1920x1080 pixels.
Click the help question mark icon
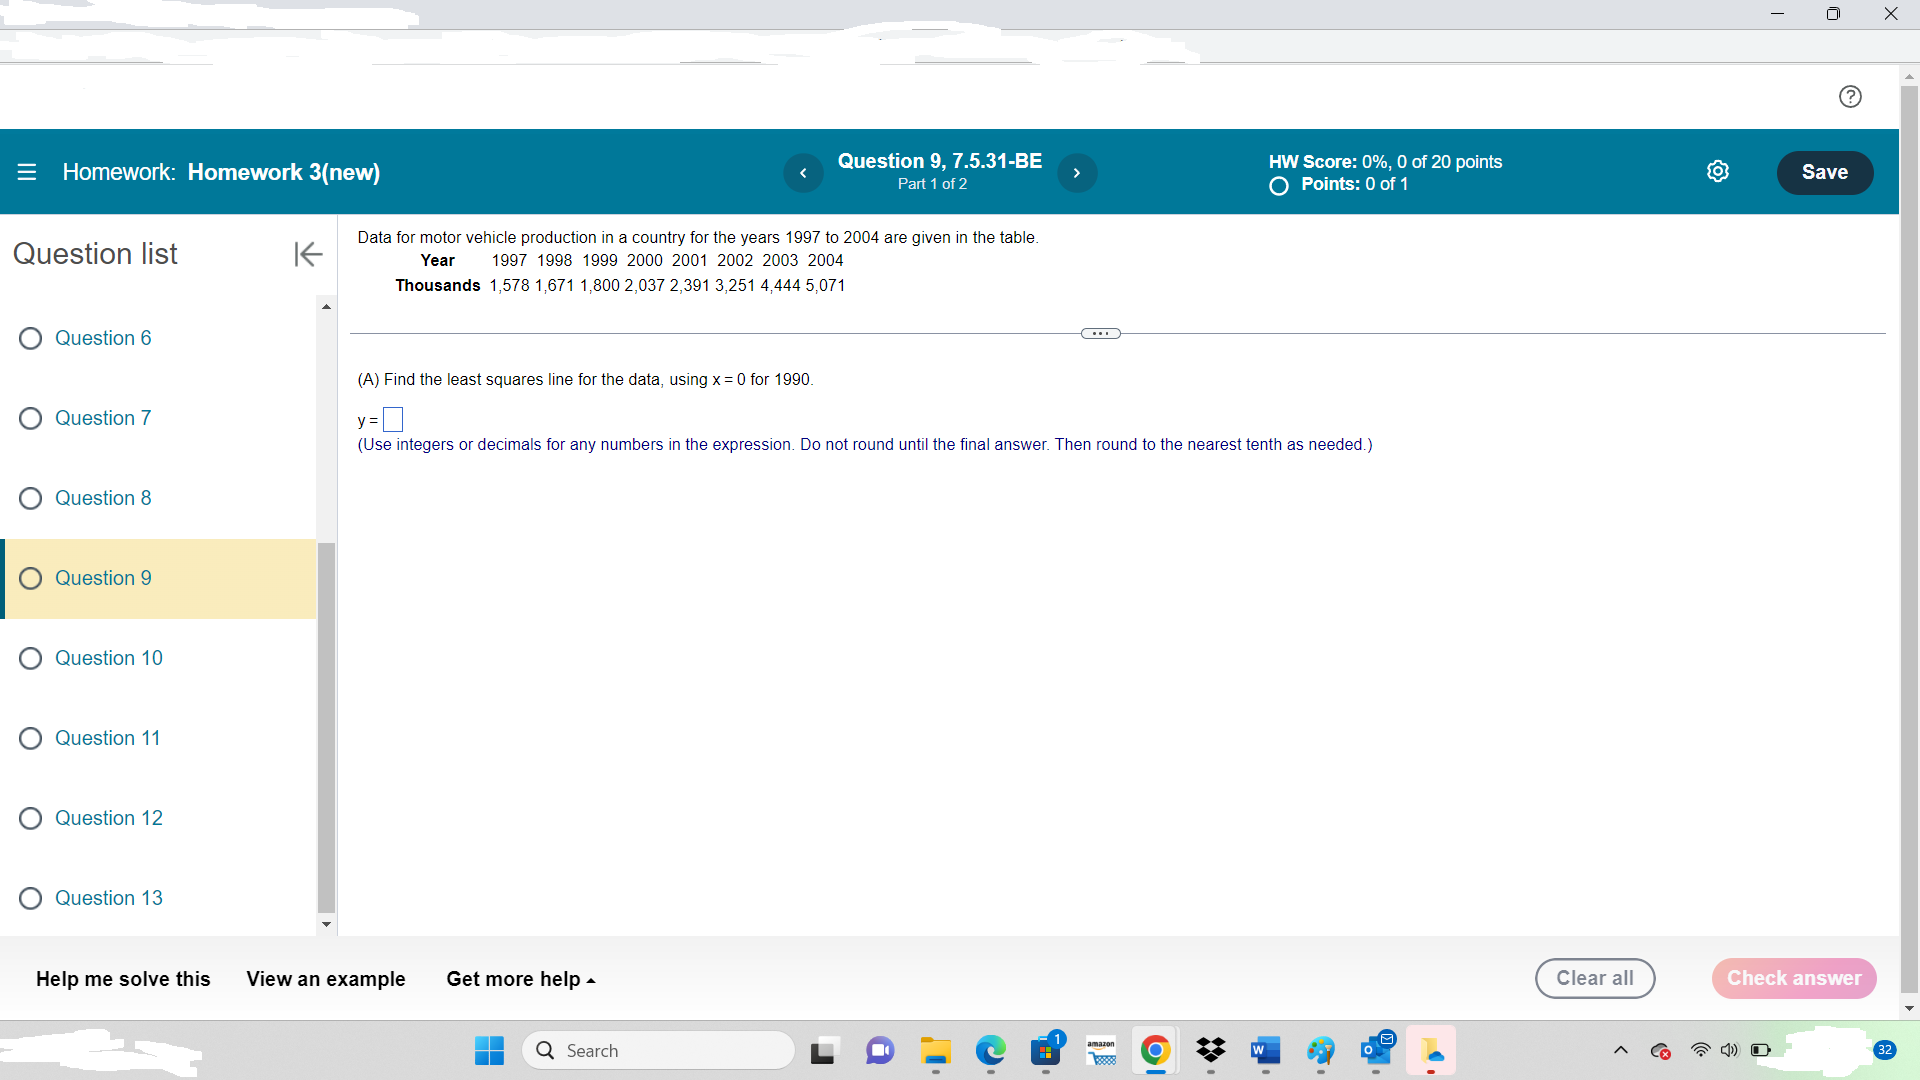pyautogui.click(x=1850, y=96)
